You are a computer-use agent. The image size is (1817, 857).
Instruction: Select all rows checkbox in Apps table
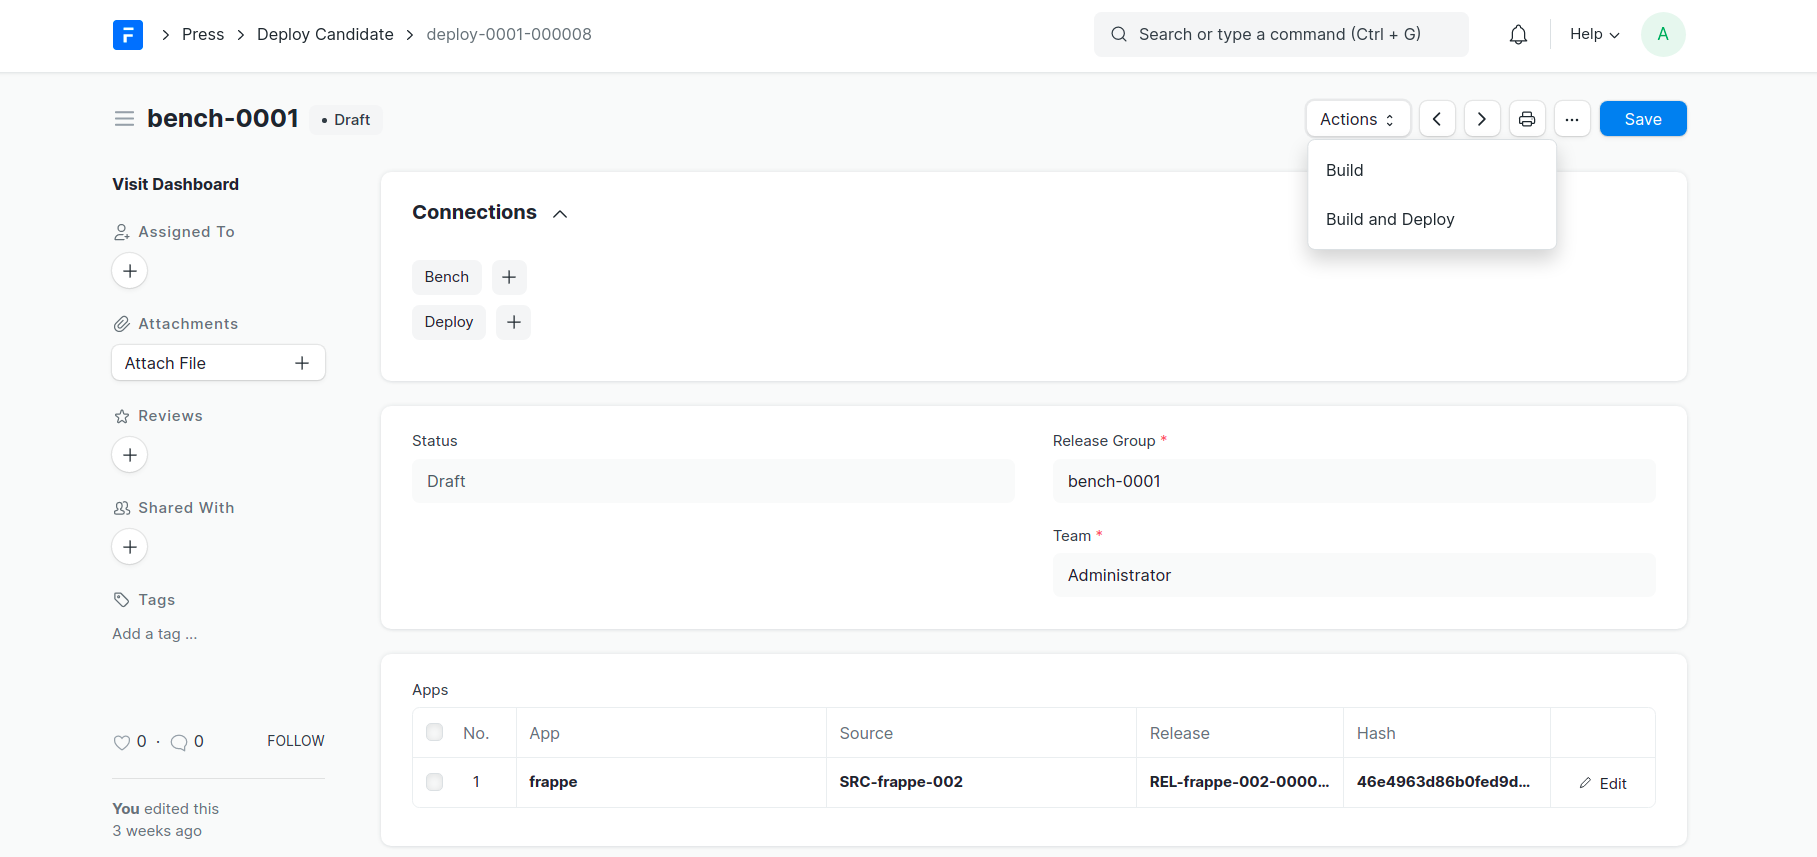pos(435,732)
